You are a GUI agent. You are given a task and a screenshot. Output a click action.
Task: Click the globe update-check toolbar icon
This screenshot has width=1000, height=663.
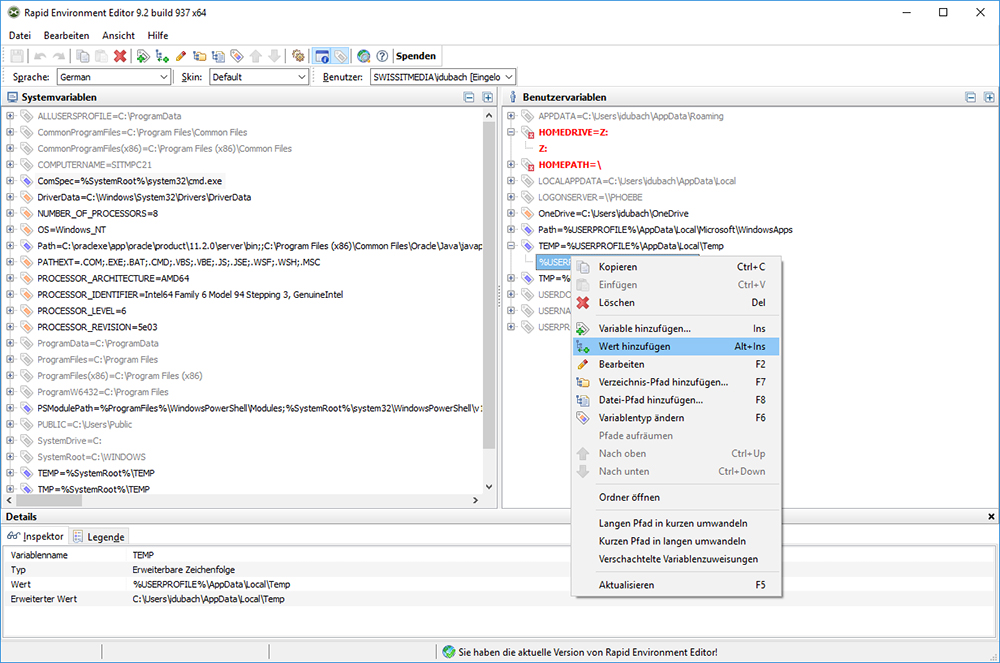(364, 56)
